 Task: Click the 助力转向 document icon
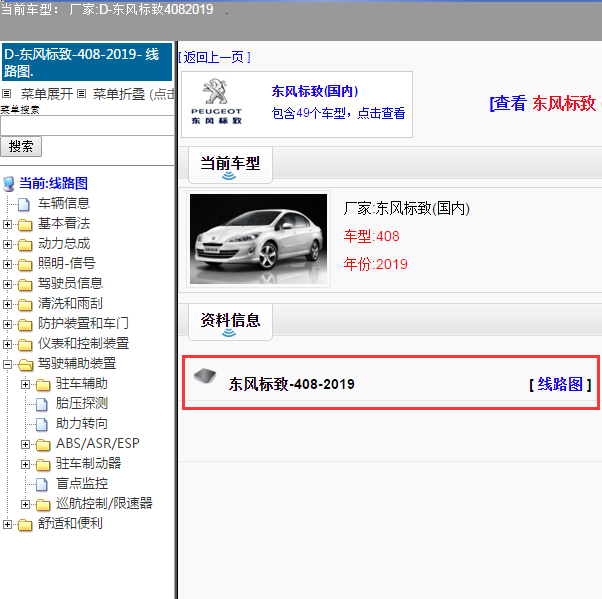click(42, 424)
